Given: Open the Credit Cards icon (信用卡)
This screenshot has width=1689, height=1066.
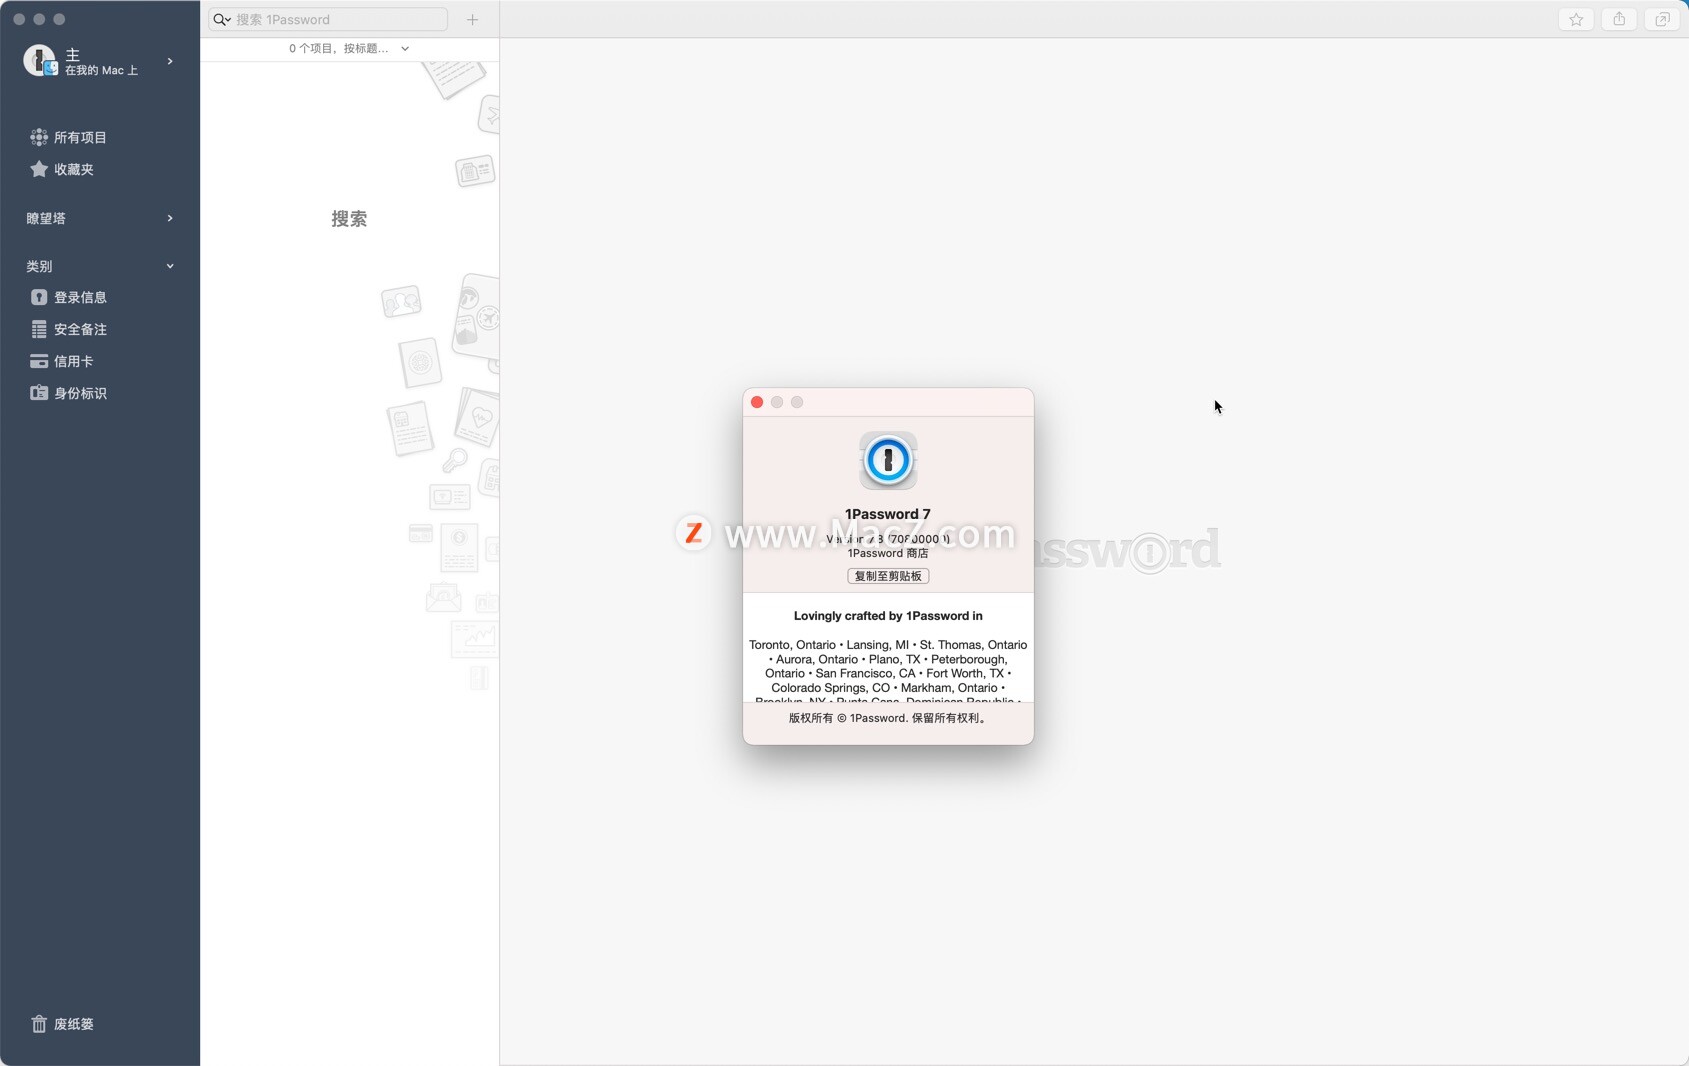Looking at the screenshot, I should pyautogui.click(x=39, y=361).
